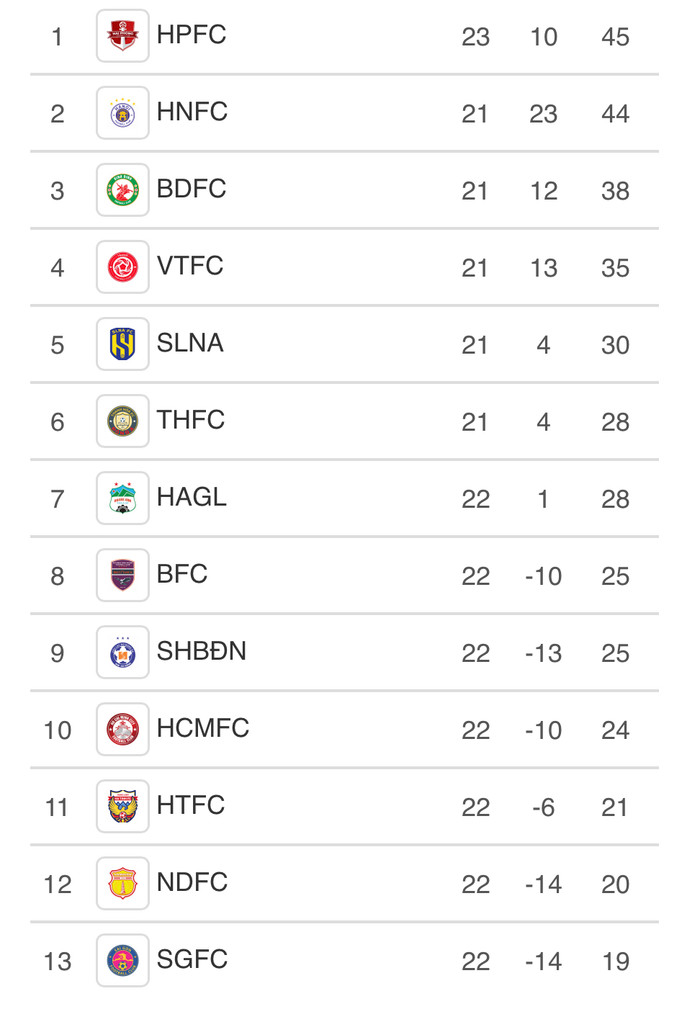Select the green BDFC team badge
Screen dimensions: 700x1030
click(x=122, y=190)
